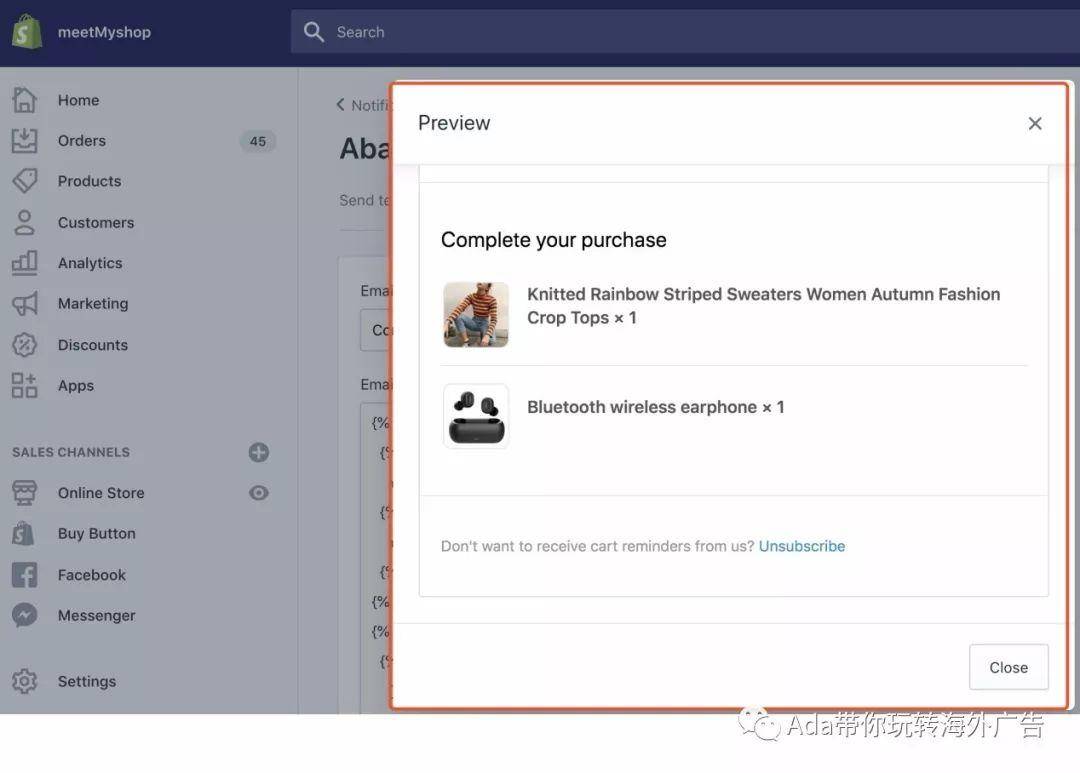Click the Orders count badge 45

click(x=258, y=141)
